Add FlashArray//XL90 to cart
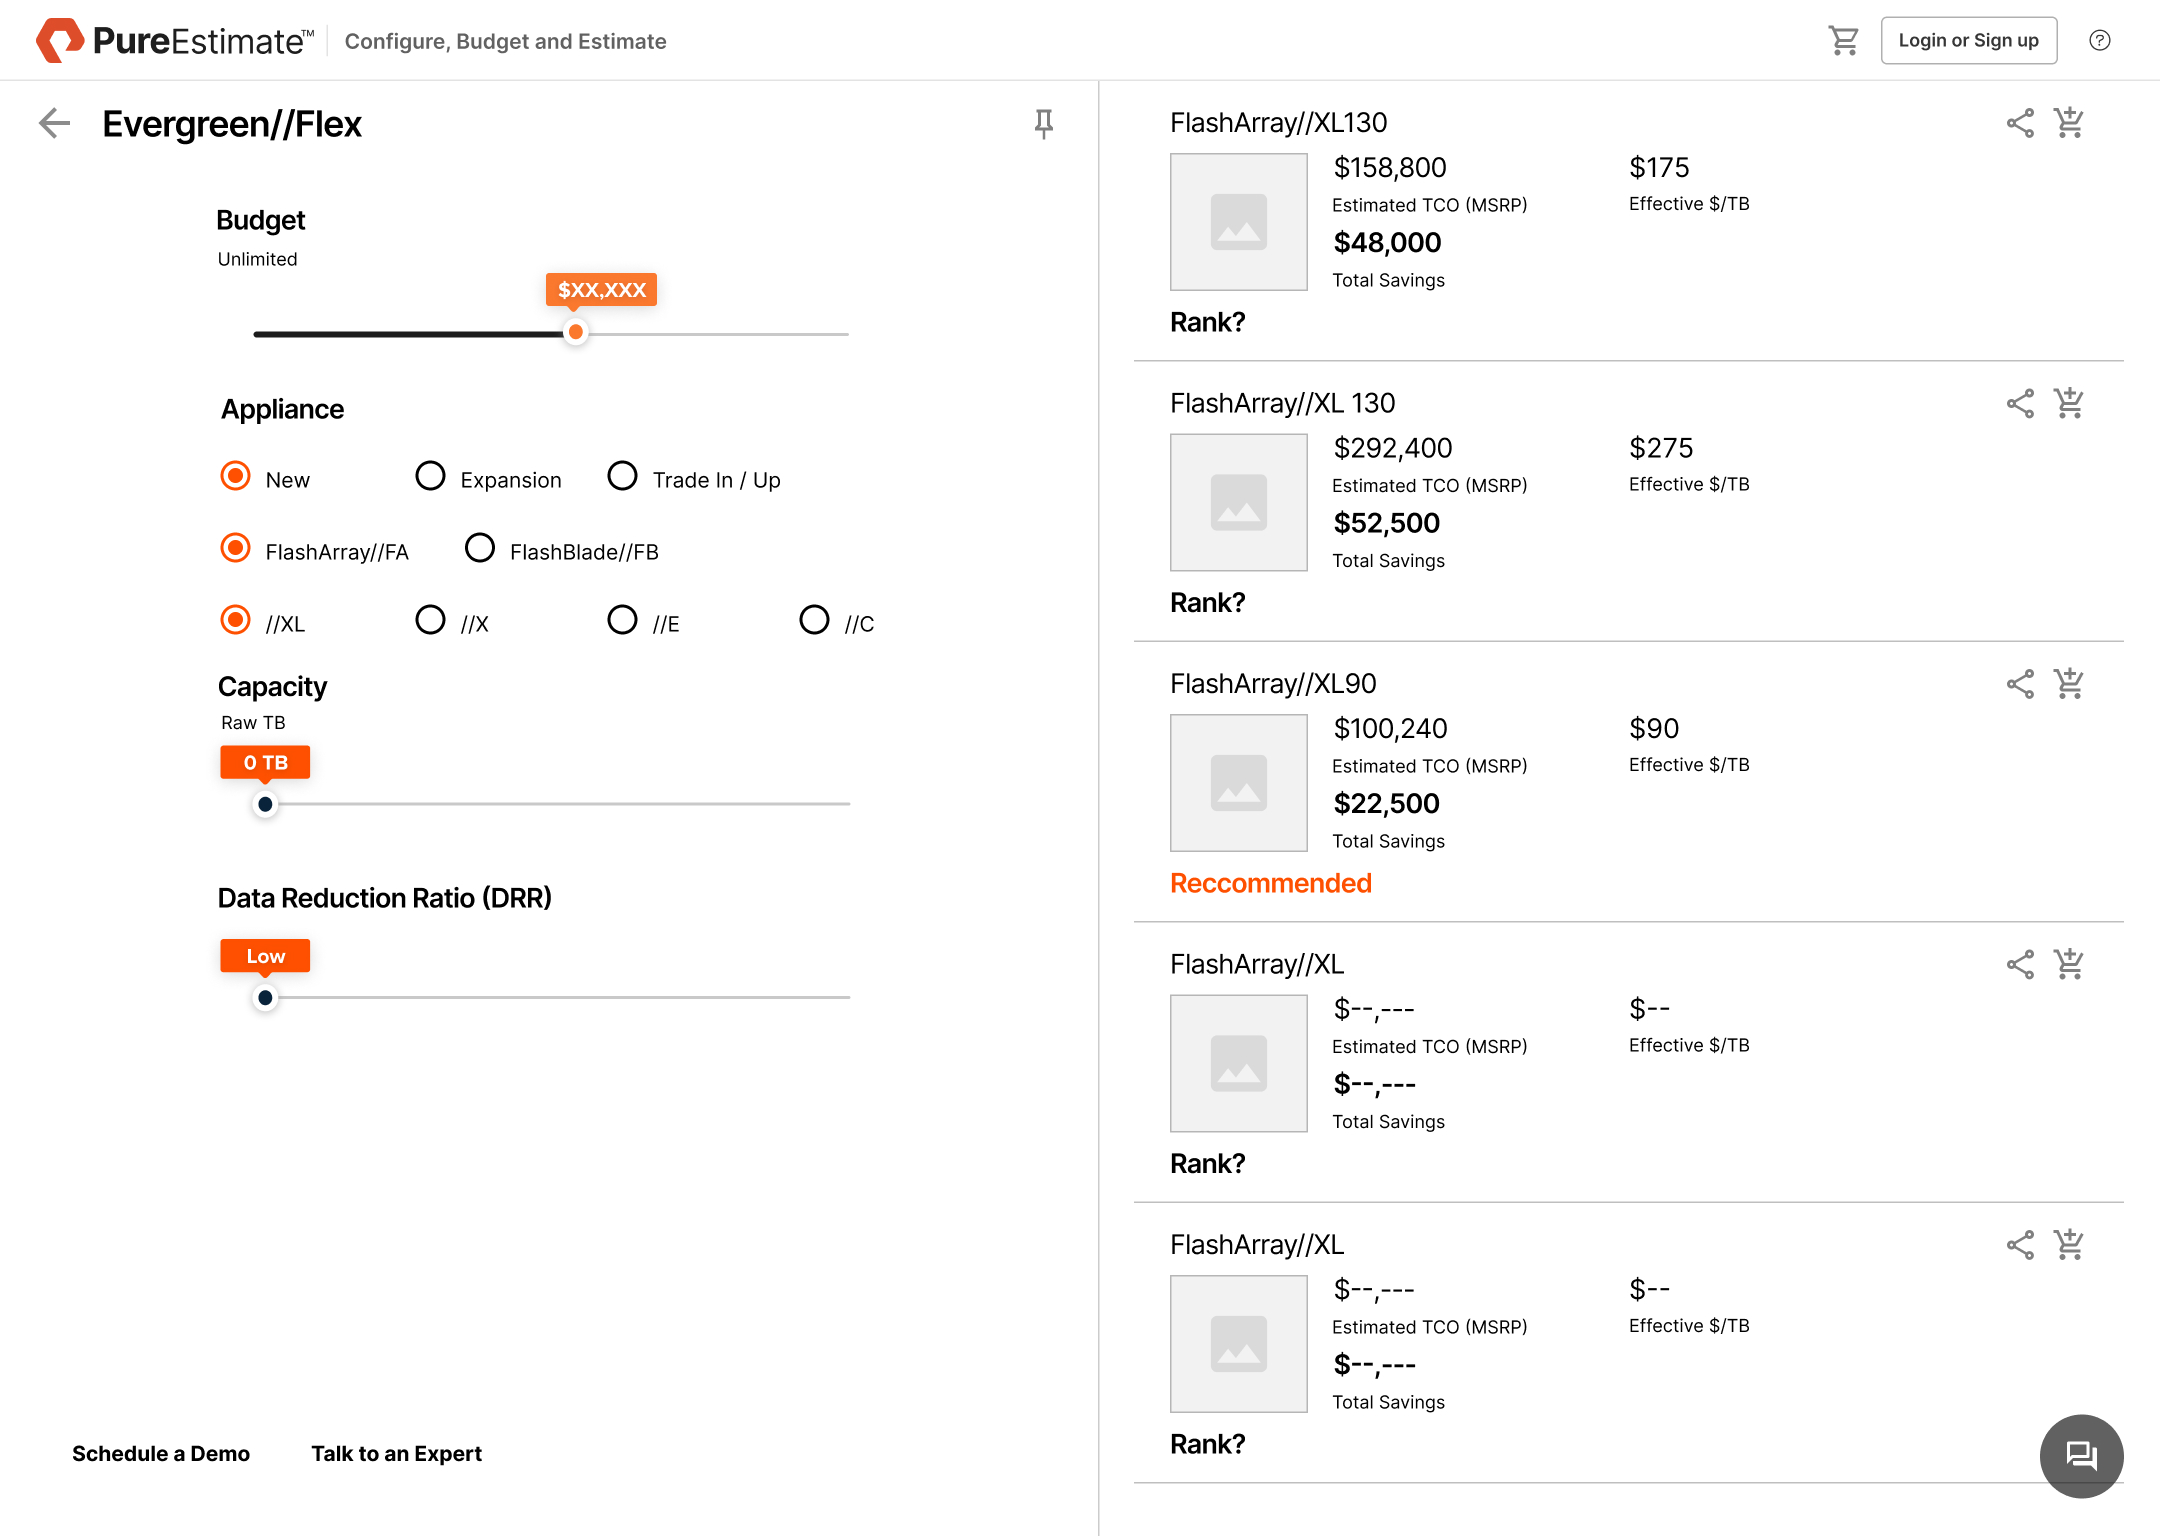Viewport: 2160px width, 1536px height. tap(2068, 684)
